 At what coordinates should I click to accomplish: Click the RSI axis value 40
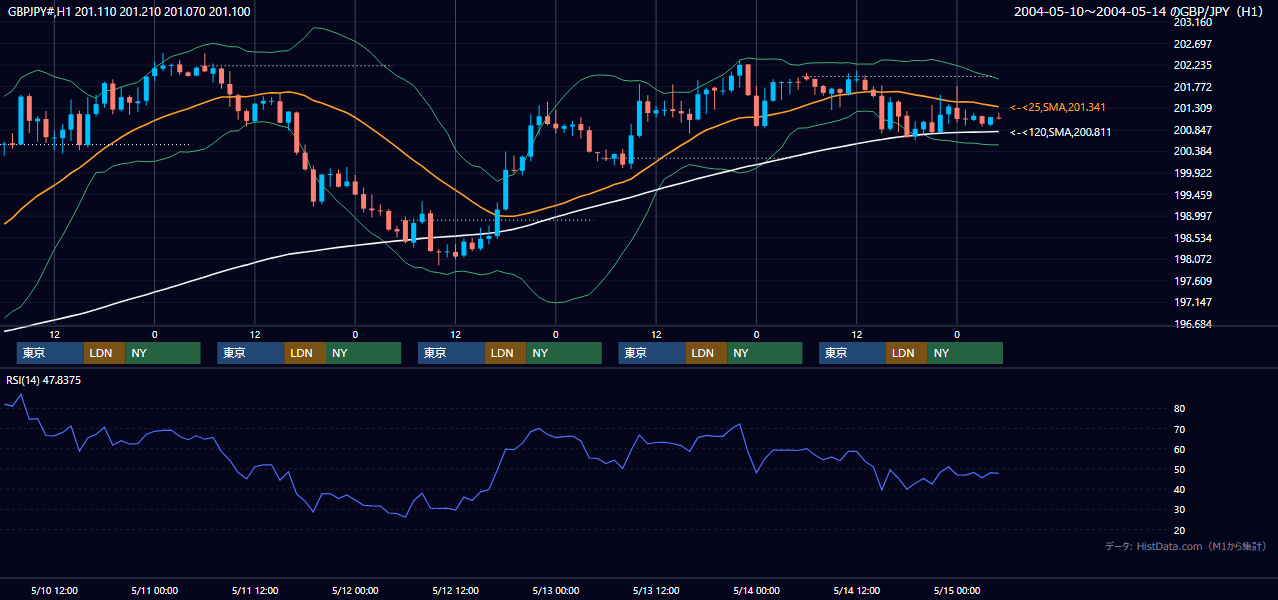(1180, 489)
